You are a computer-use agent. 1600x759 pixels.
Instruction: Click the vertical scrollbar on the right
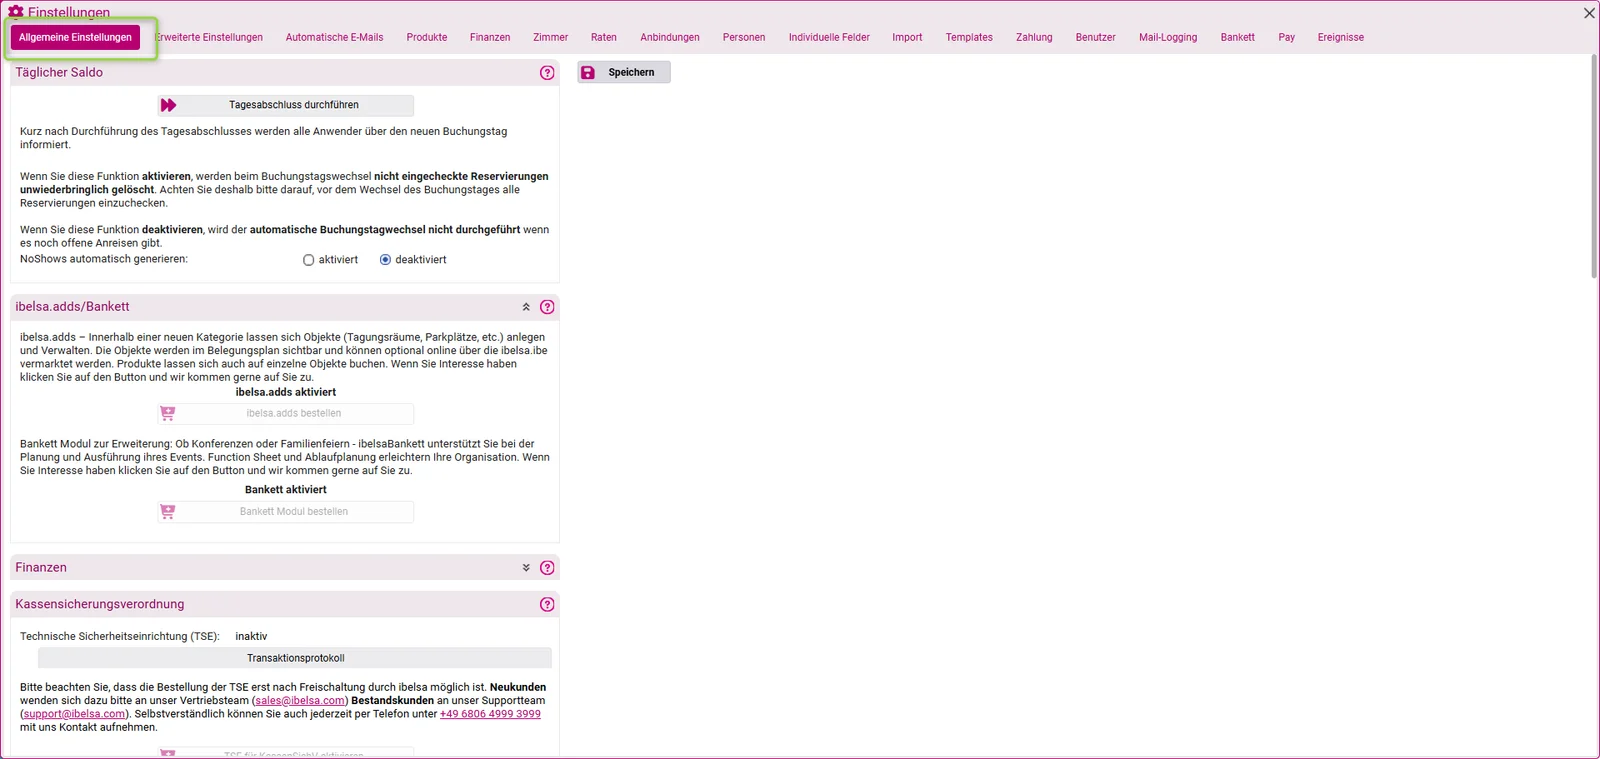click(x=1594, y=167)
